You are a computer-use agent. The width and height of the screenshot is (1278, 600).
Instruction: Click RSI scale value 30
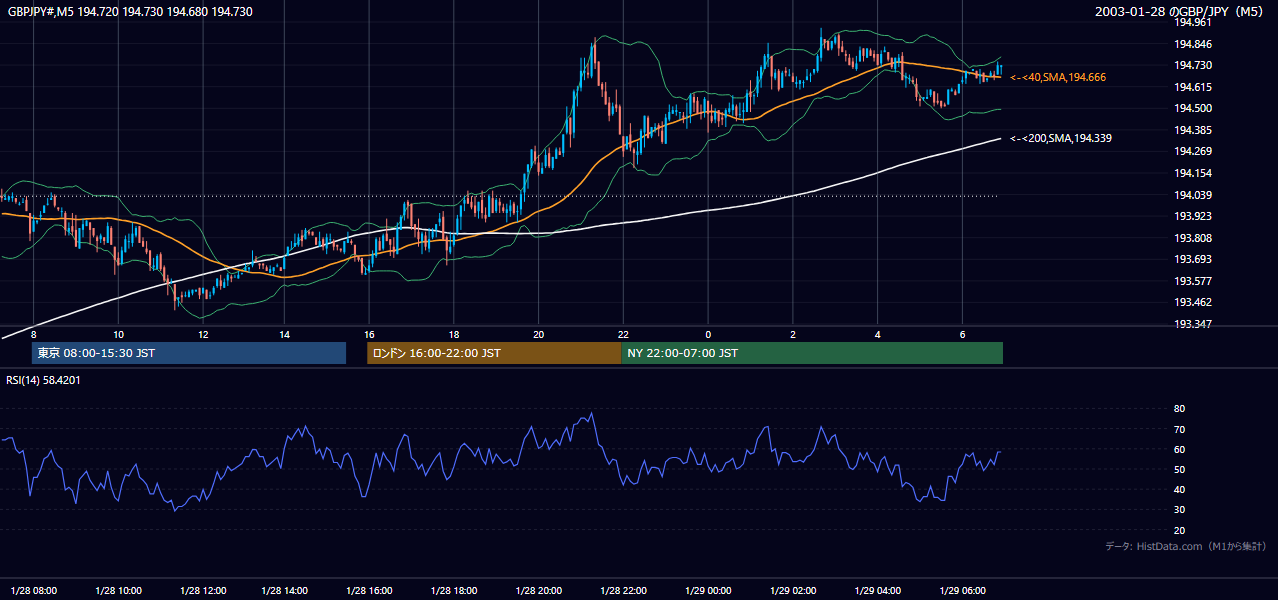click(x=1179, y=510)
